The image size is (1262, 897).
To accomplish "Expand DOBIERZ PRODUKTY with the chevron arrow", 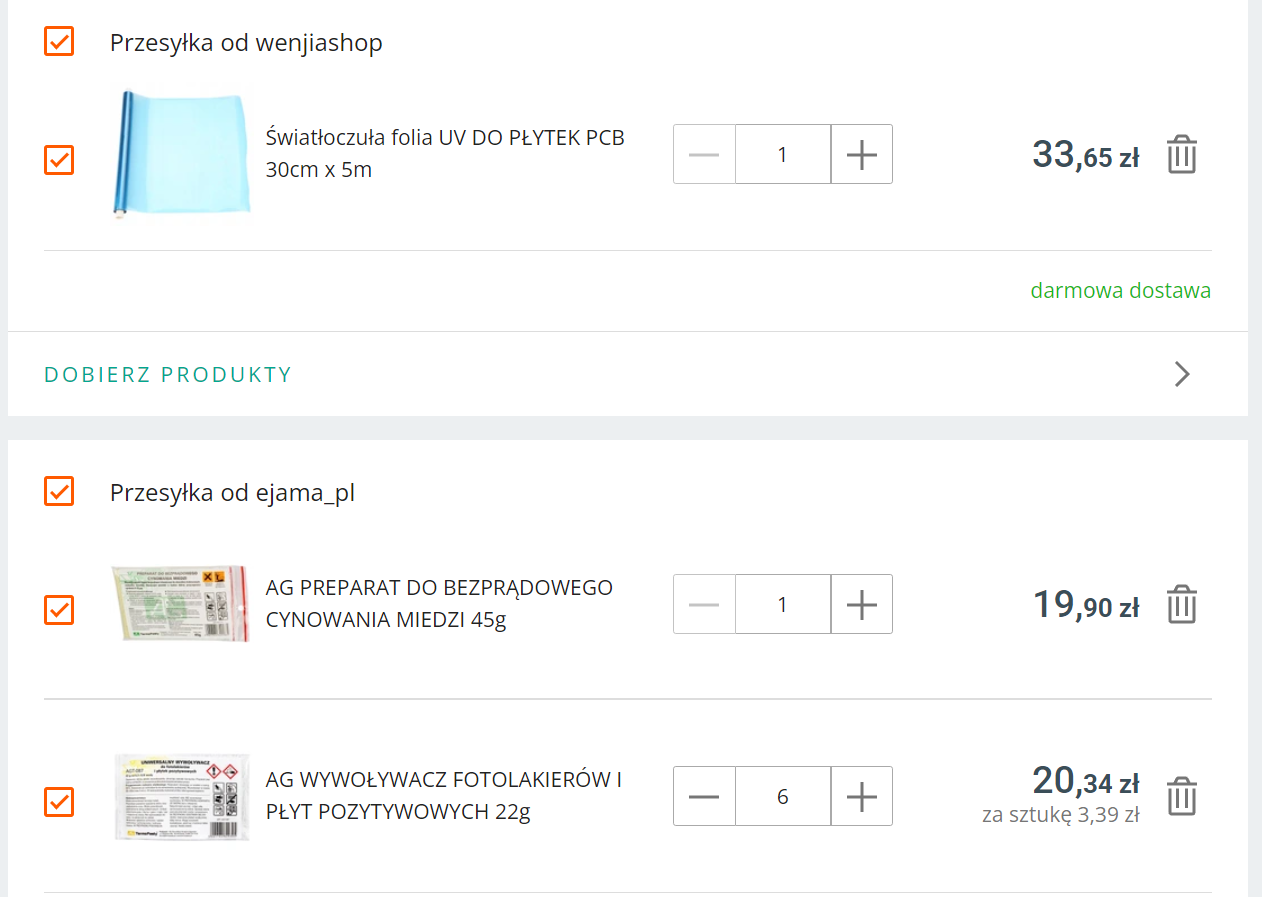I will coord(1181,374).
